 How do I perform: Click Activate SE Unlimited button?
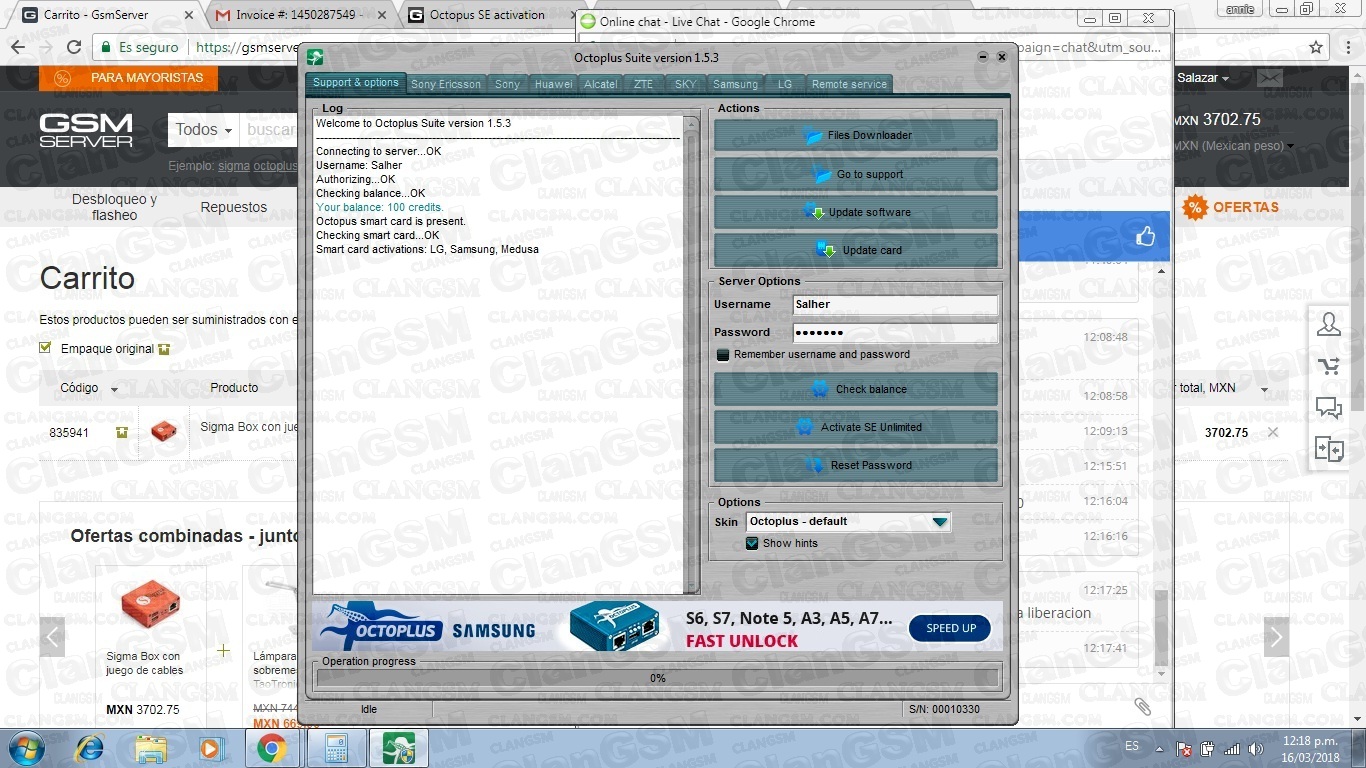856,427
